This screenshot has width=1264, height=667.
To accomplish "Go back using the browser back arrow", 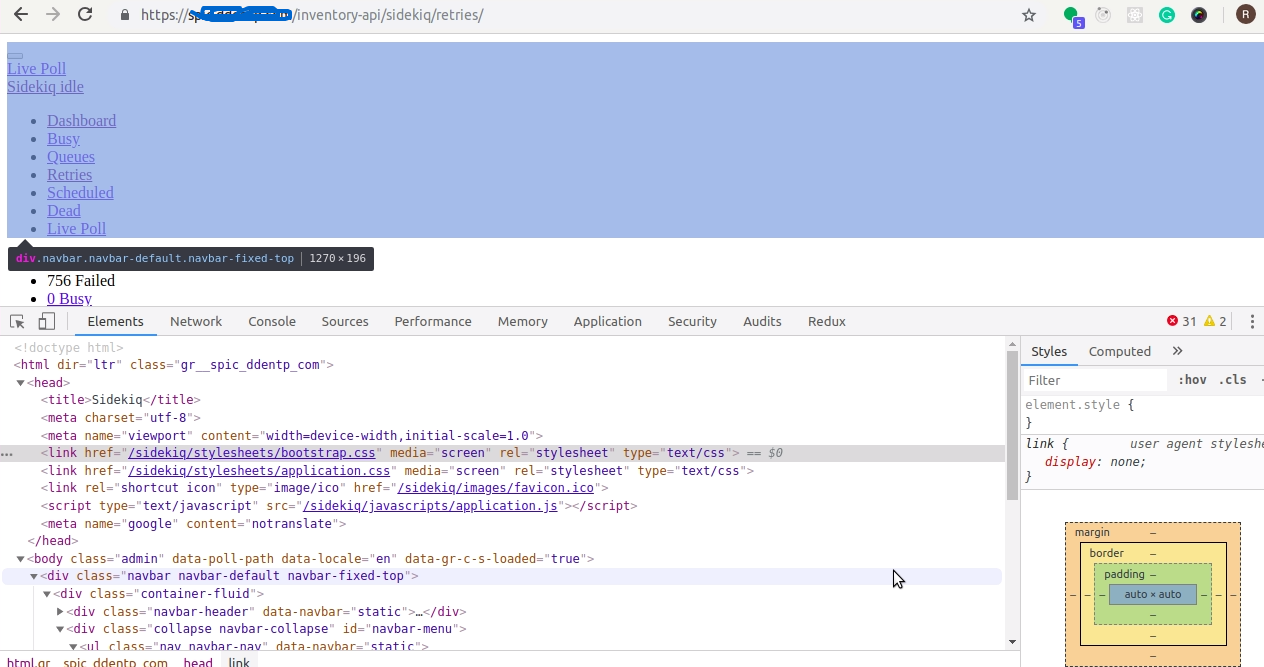I will coord(21,15).
